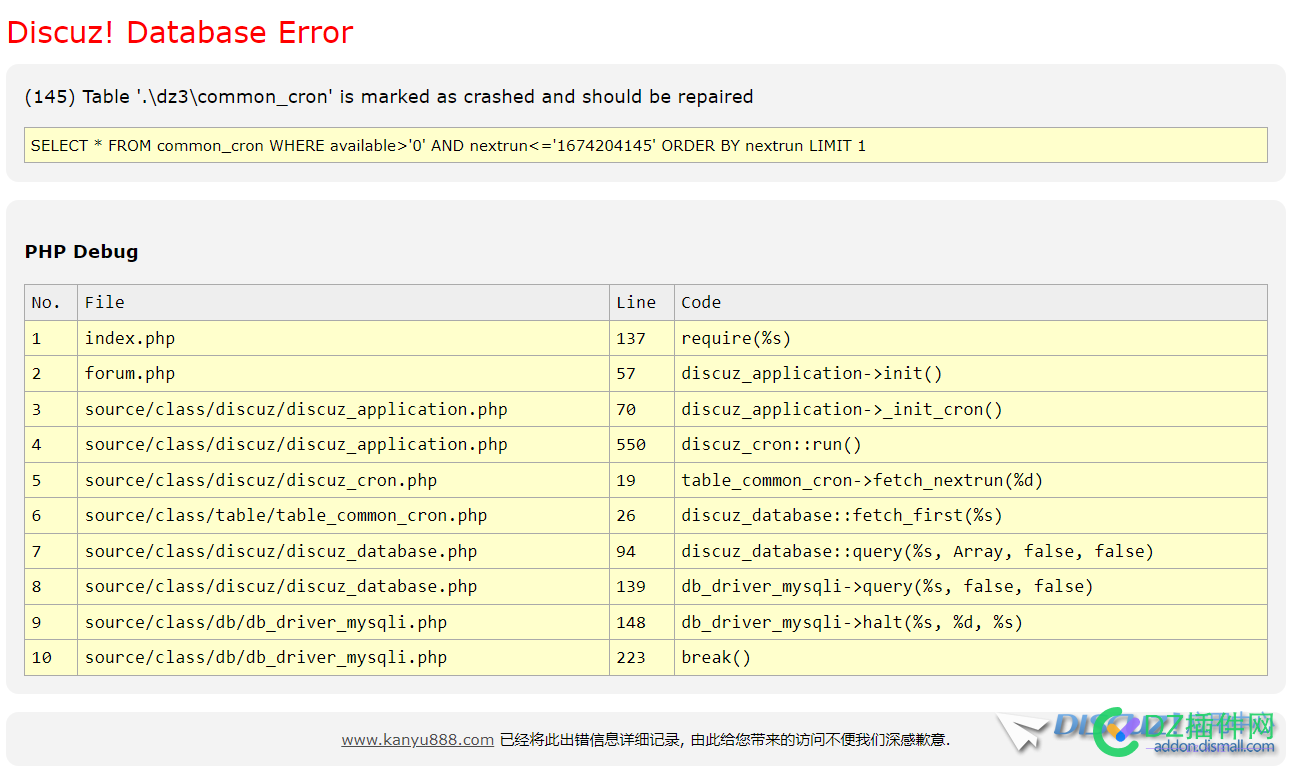The image size is (1293, 772).
Task: Click the 'File' column header
Action: pos(343,302)
